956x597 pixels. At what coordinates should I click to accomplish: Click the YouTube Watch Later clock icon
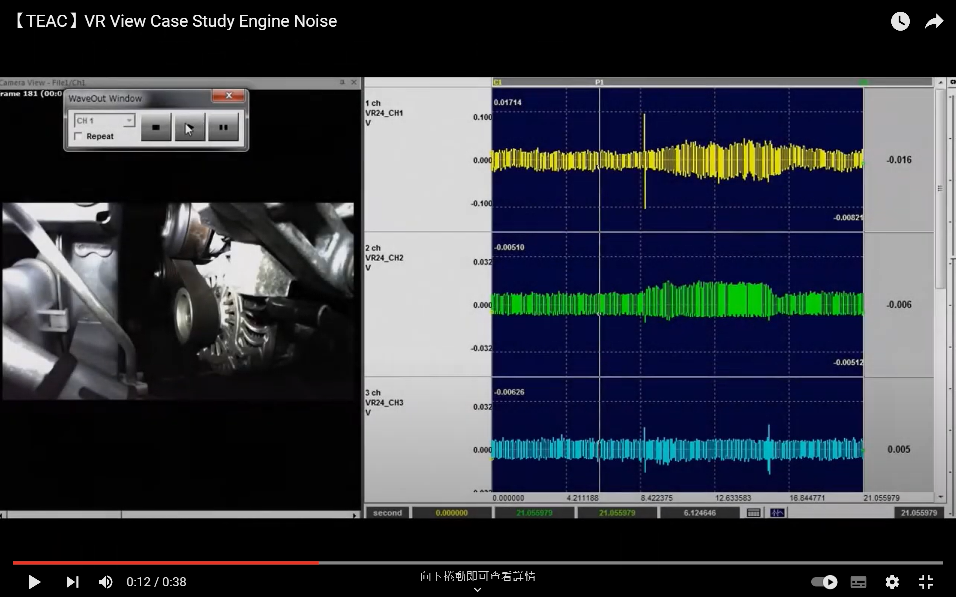pos(900,21)
